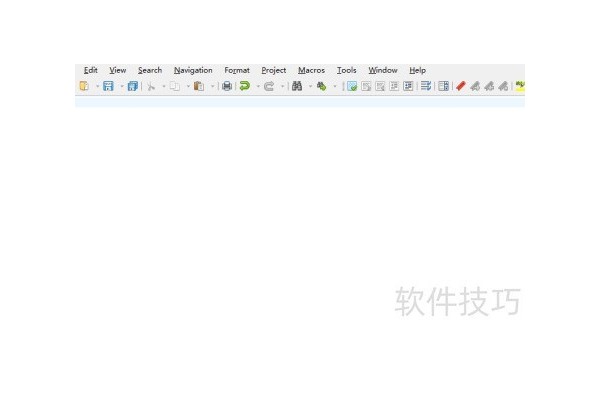The height and width of the screenshot is (400, 600).
Task: Open the Project menu
Action: click(x=274, y=70)
